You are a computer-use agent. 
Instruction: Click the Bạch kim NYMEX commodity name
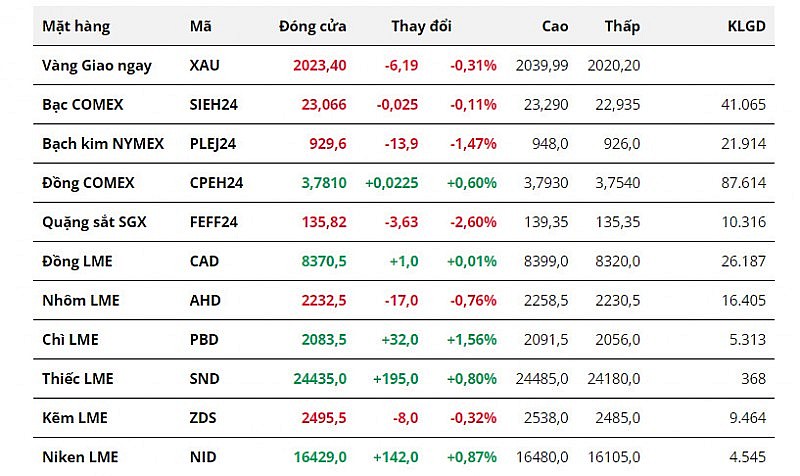[103, 144]
